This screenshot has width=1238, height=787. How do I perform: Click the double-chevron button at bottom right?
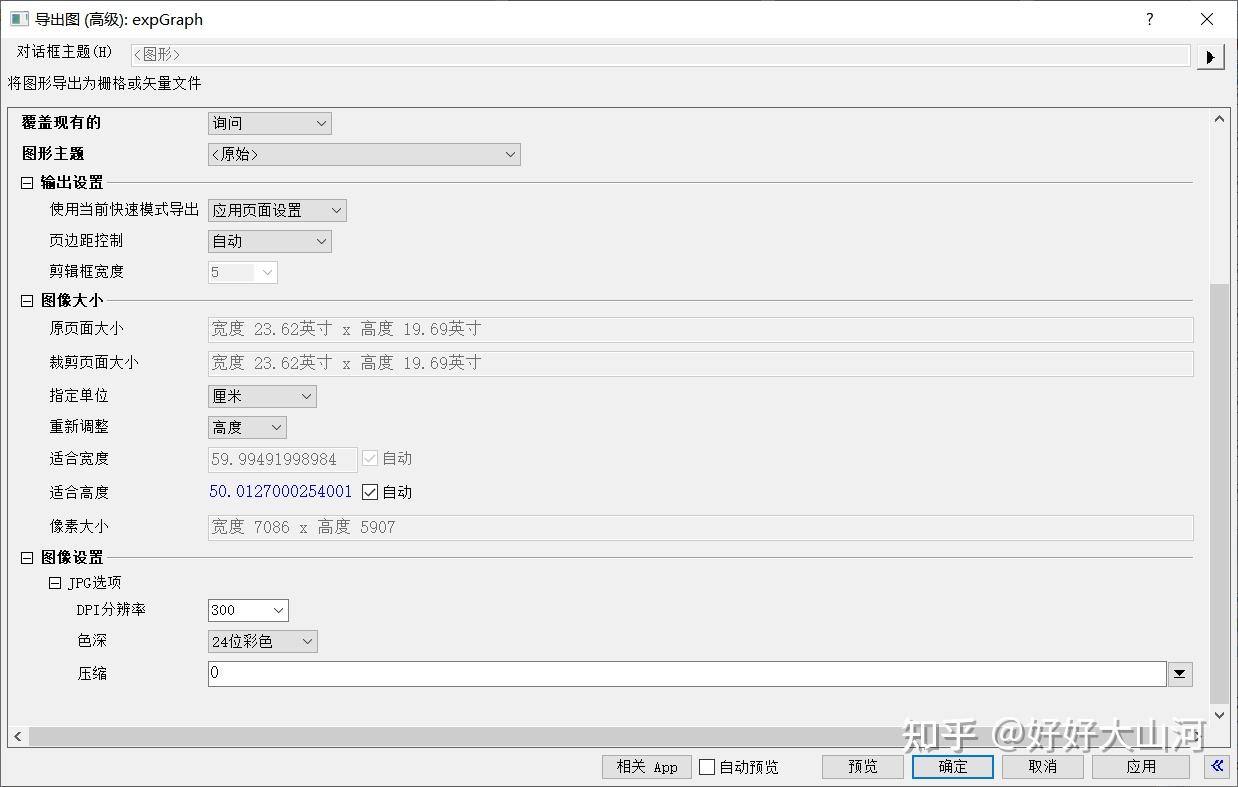[1215, 766]
